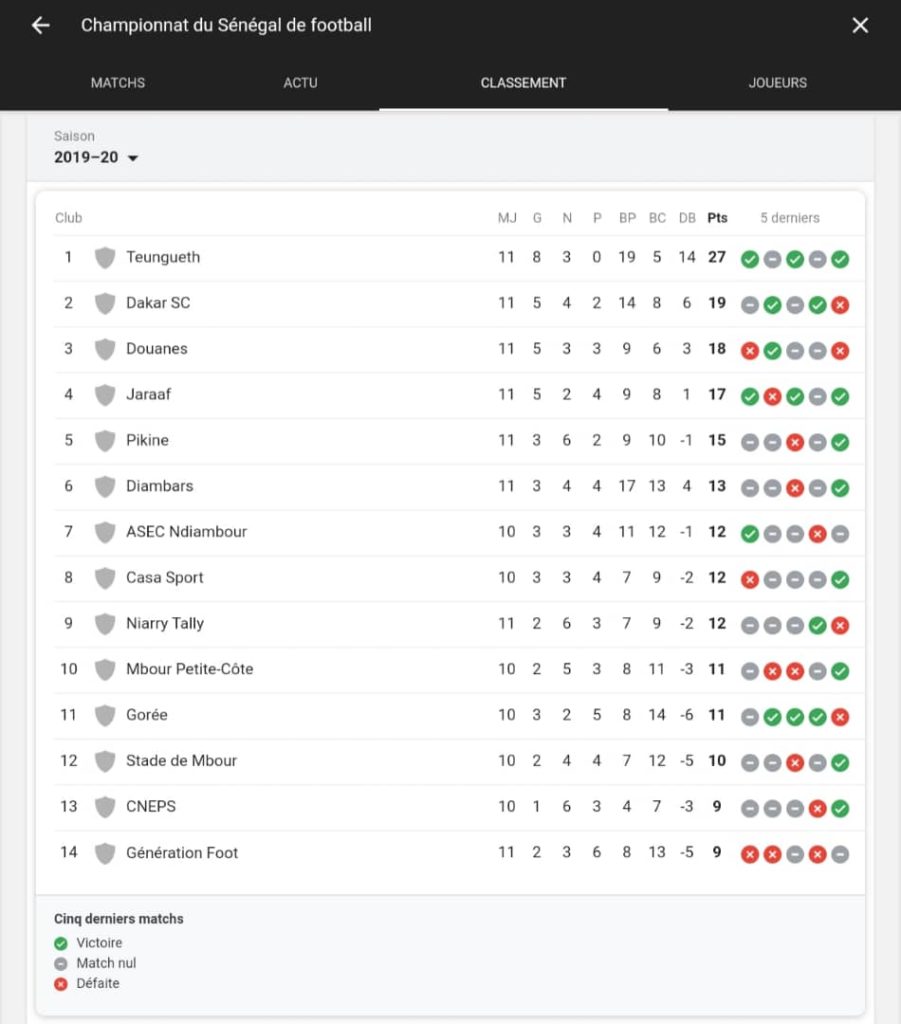
Task: Go to the JOUEURS tab
Action: click(777, 83)
